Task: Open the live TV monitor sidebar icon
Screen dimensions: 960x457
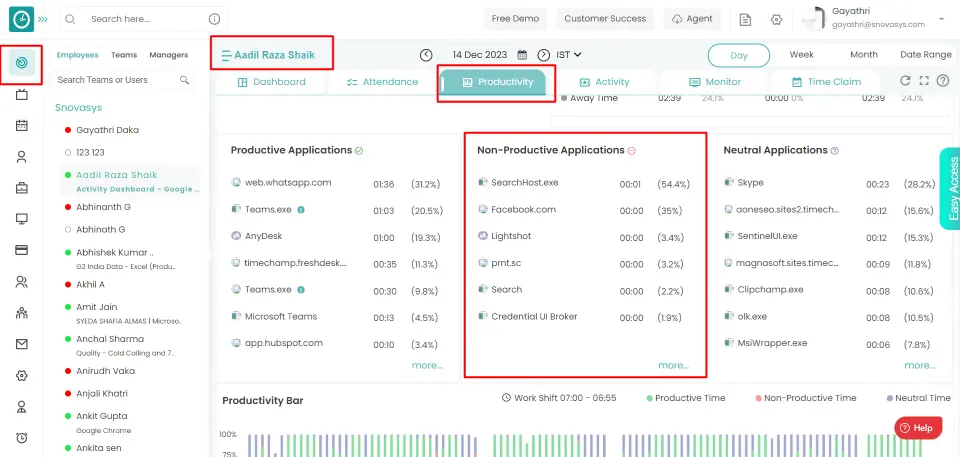Action: click(21, 94)
